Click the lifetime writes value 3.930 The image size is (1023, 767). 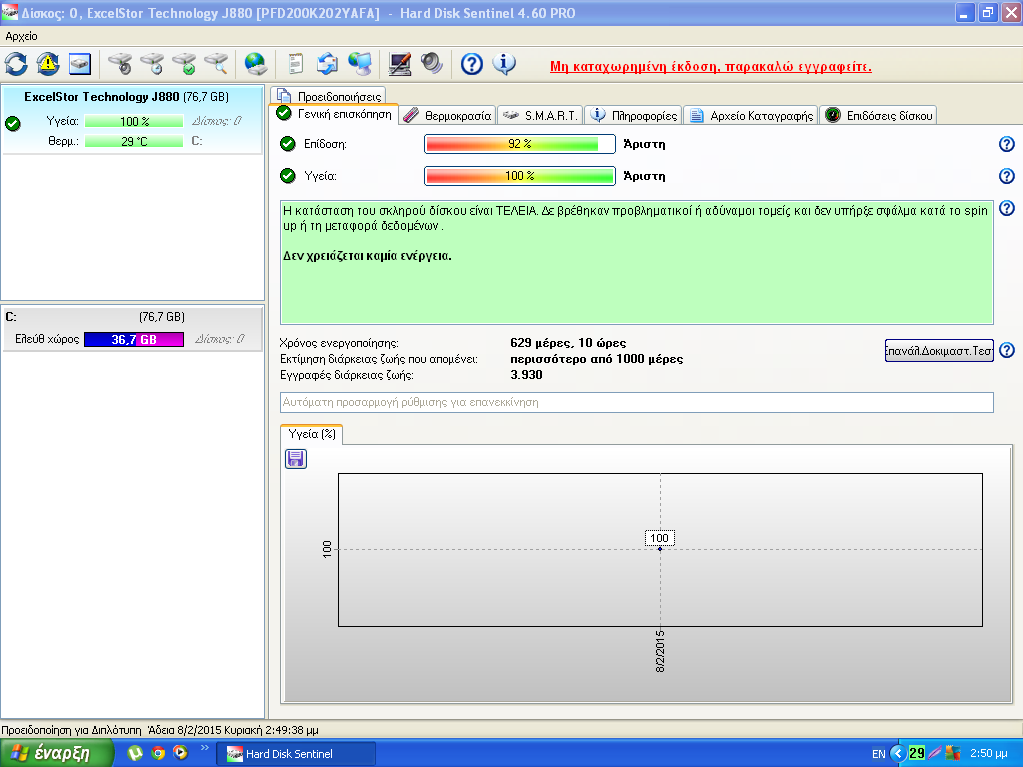(x=527, y=375)
